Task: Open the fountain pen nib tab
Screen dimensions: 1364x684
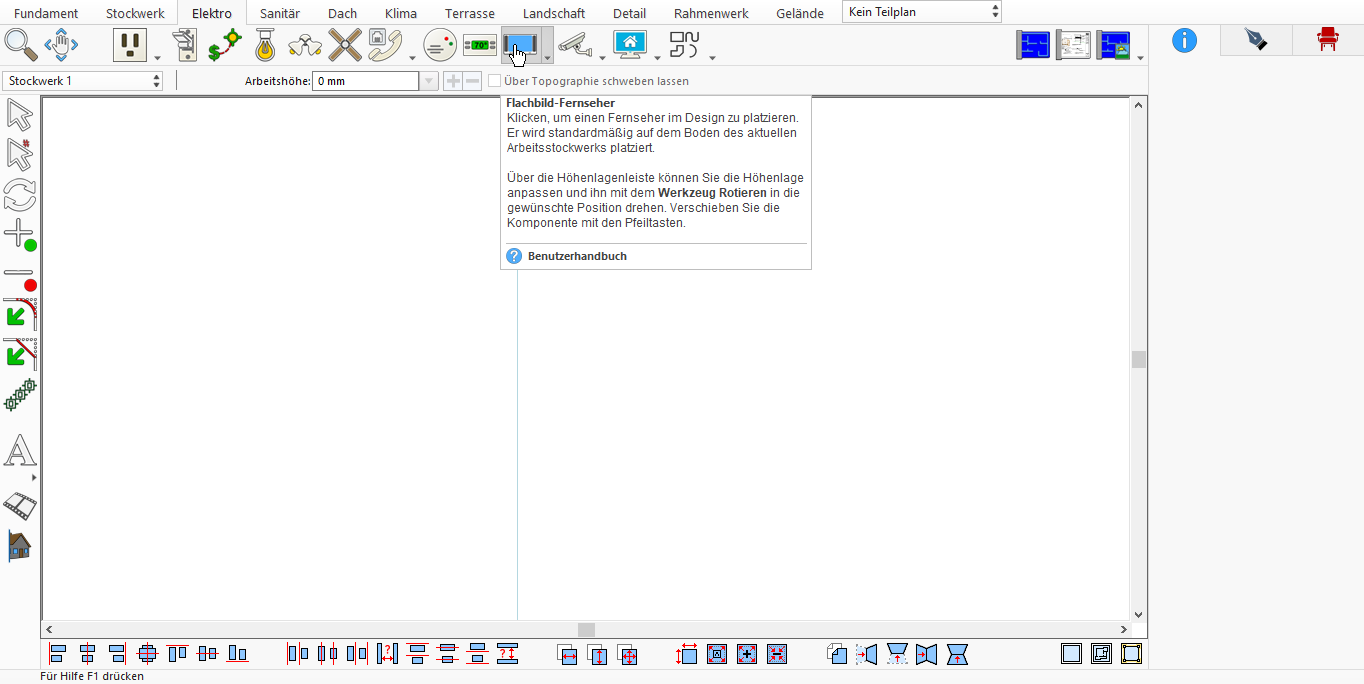Action: coord(1256,40)
